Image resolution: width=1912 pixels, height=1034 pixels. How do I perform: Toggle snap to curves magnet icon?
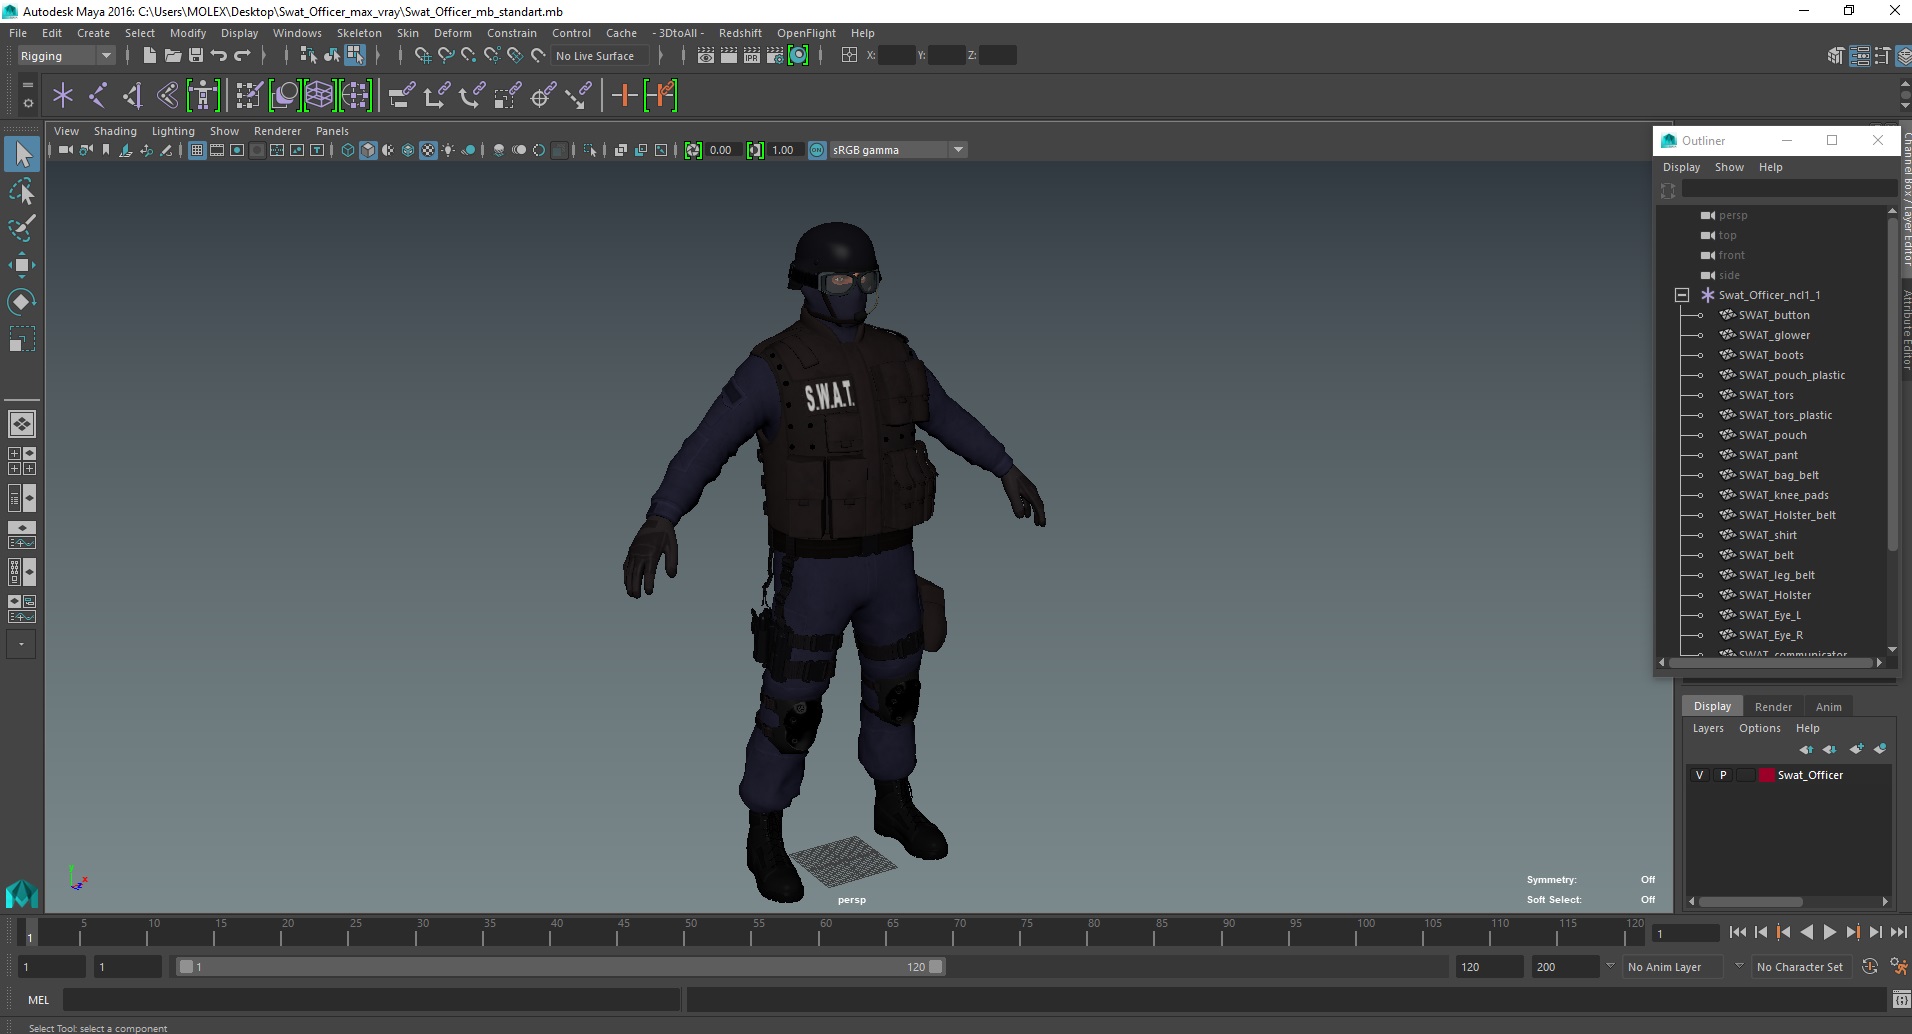446,56
